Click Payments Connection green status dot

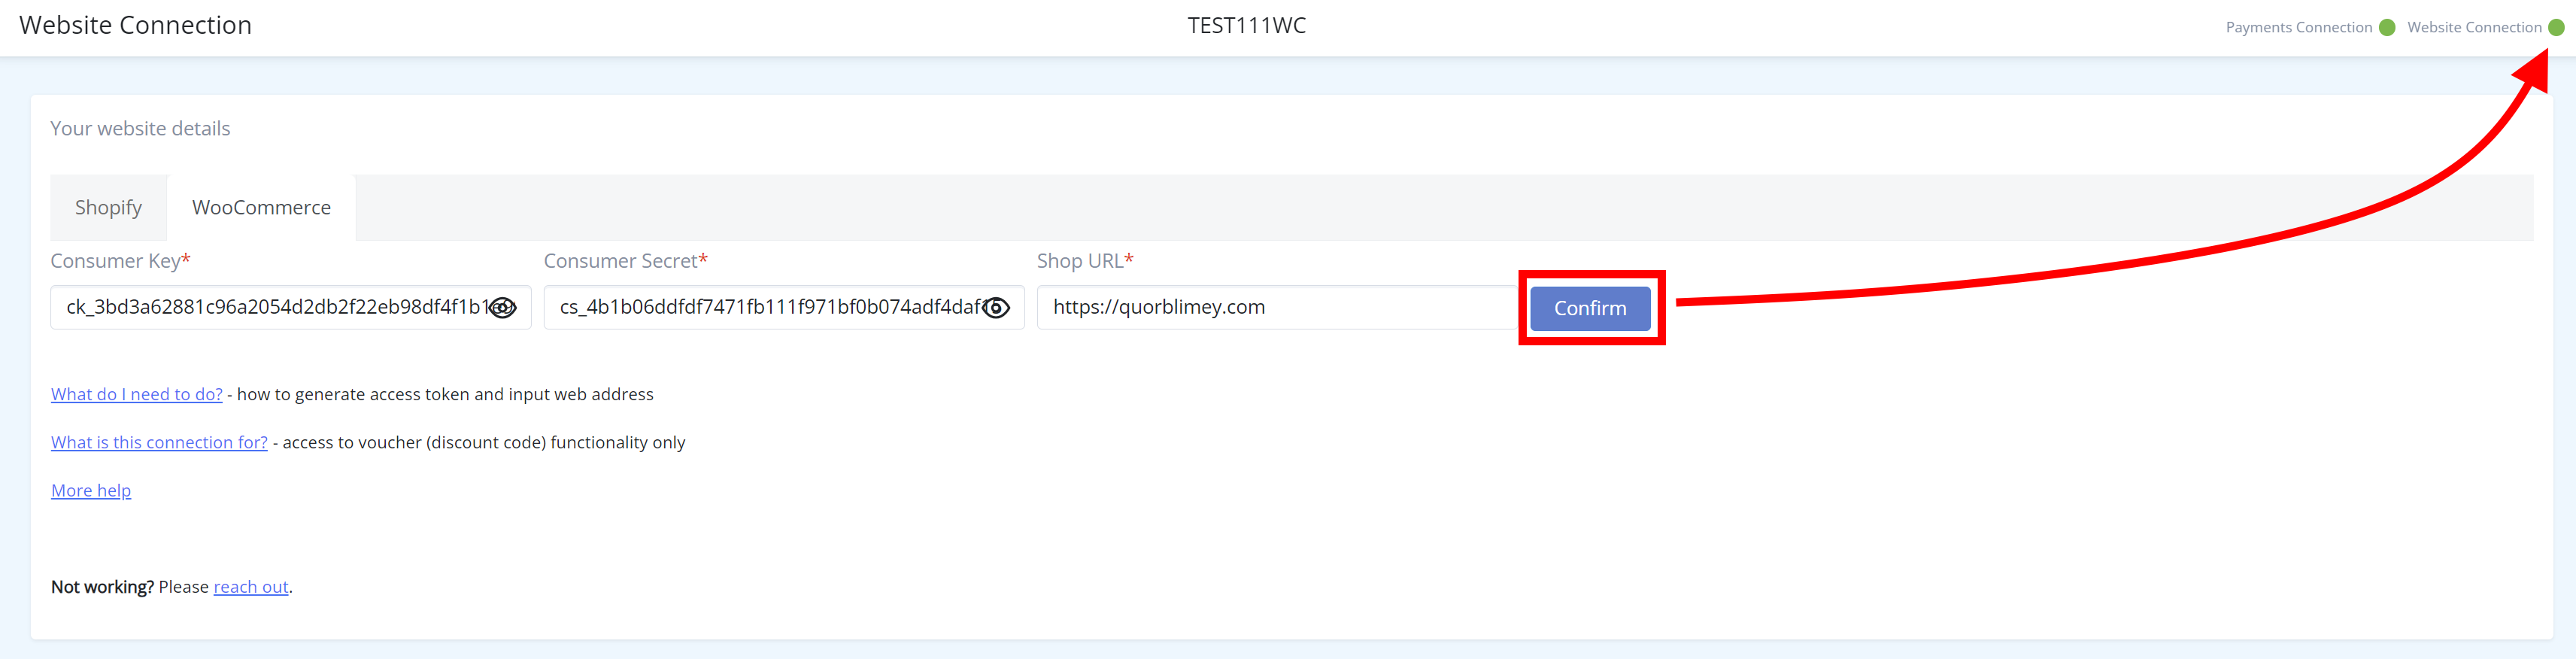tap(2387, 27)
